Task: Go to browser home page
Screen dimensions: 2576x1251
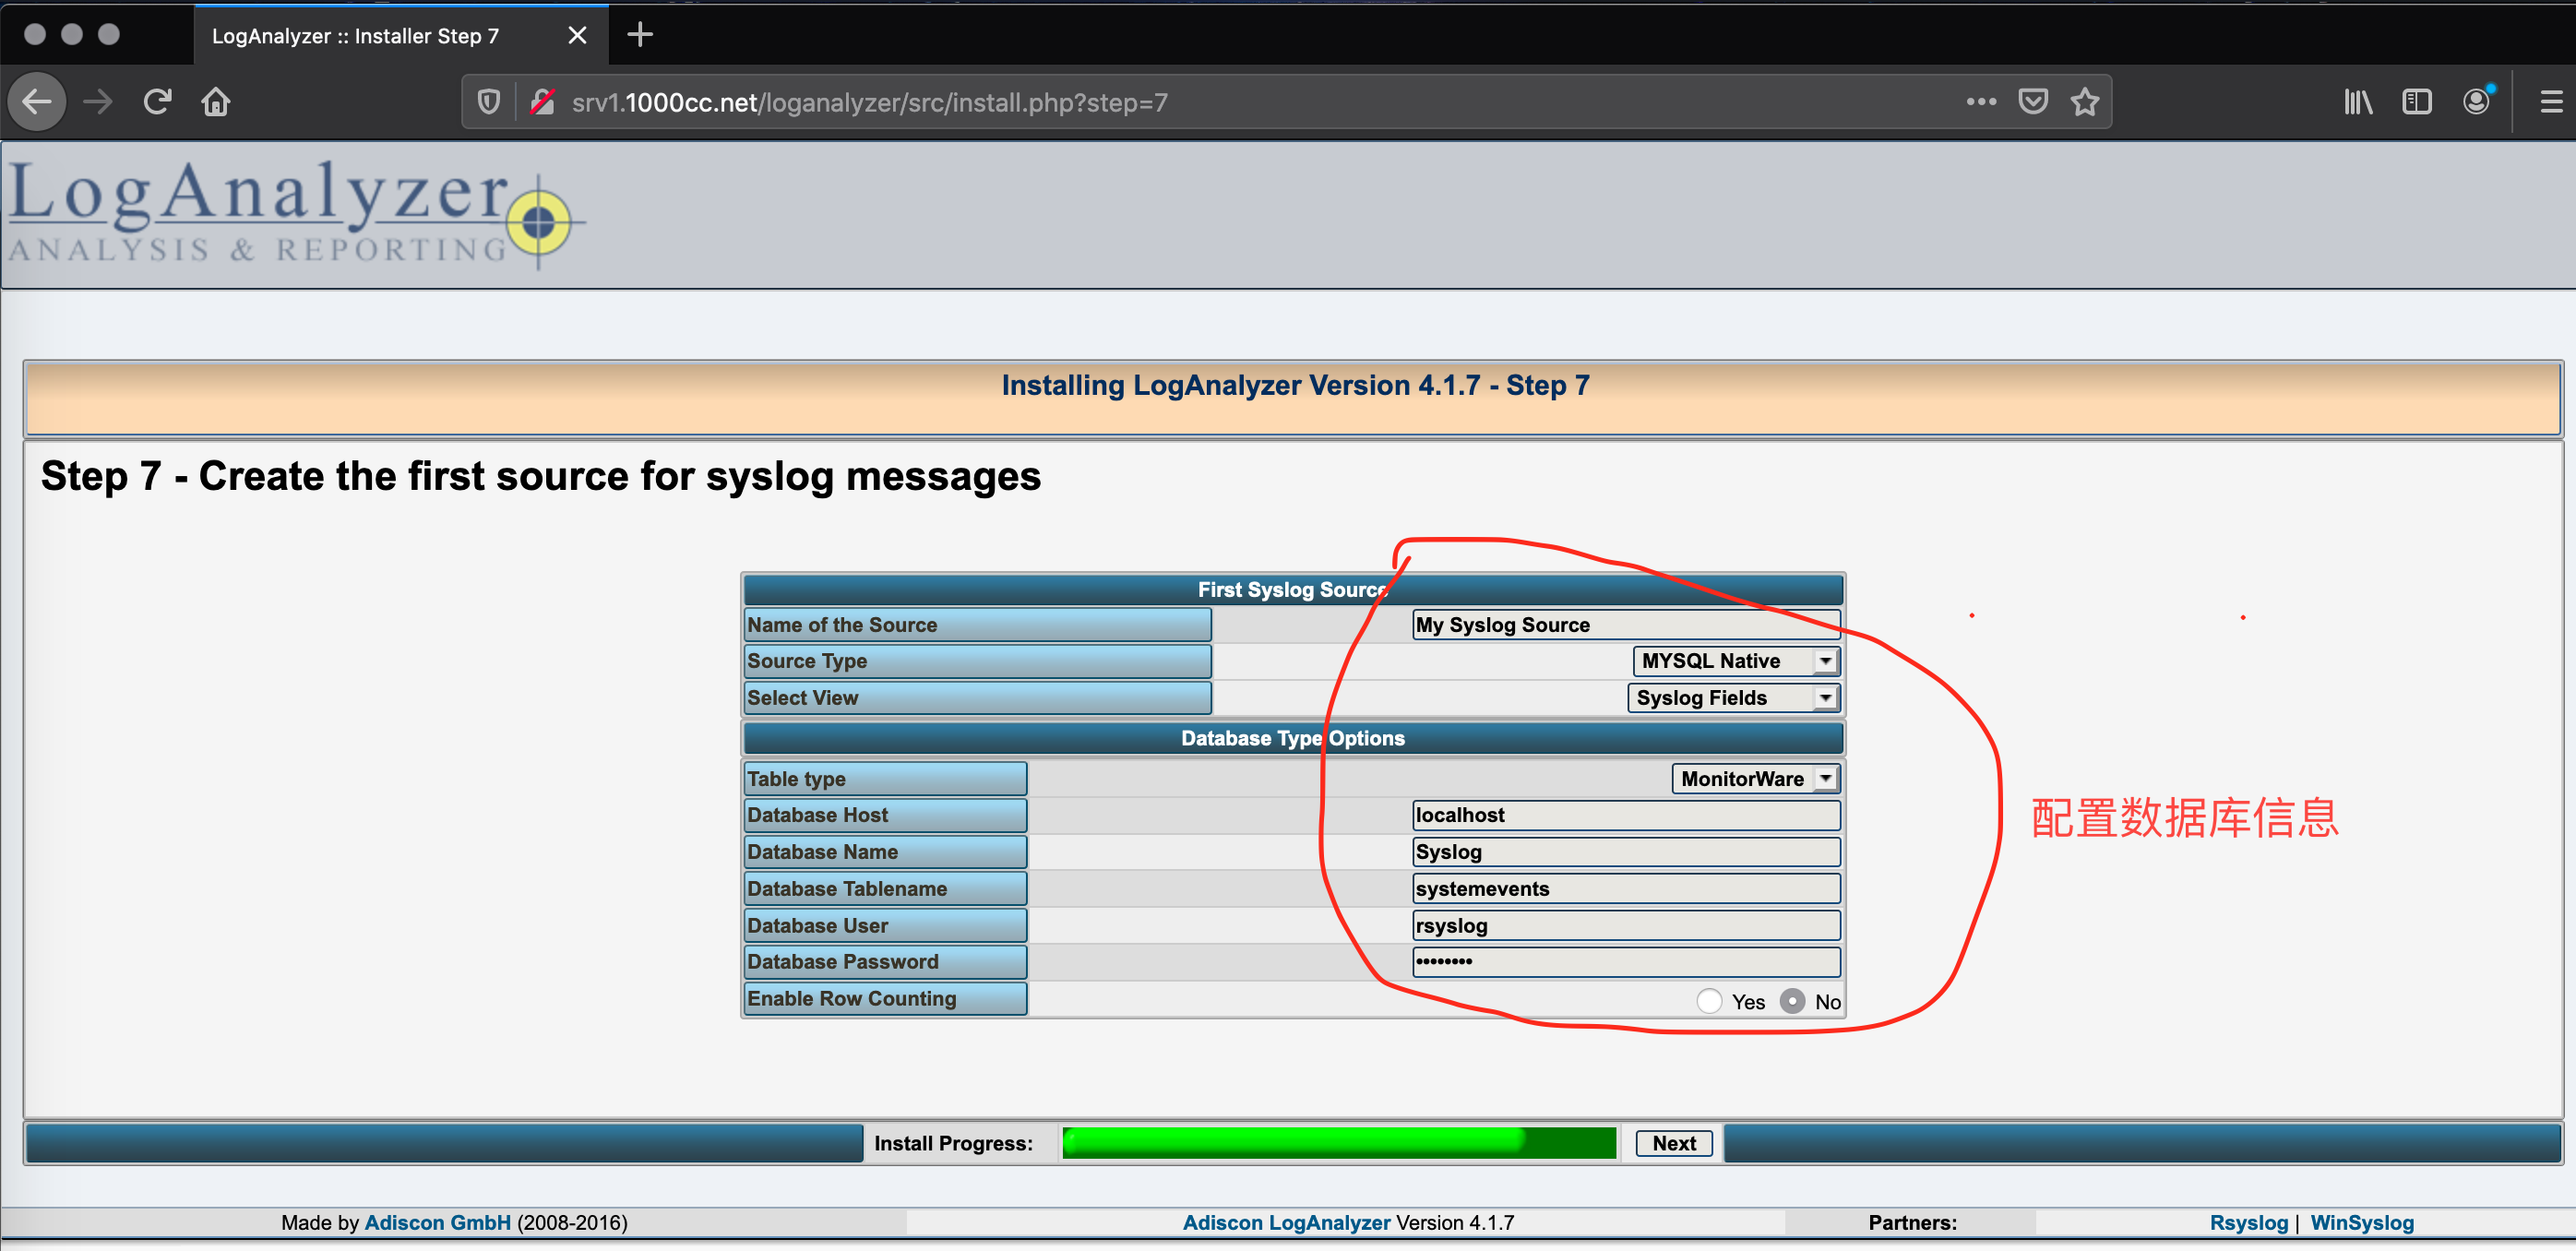Action: (216, 102)
